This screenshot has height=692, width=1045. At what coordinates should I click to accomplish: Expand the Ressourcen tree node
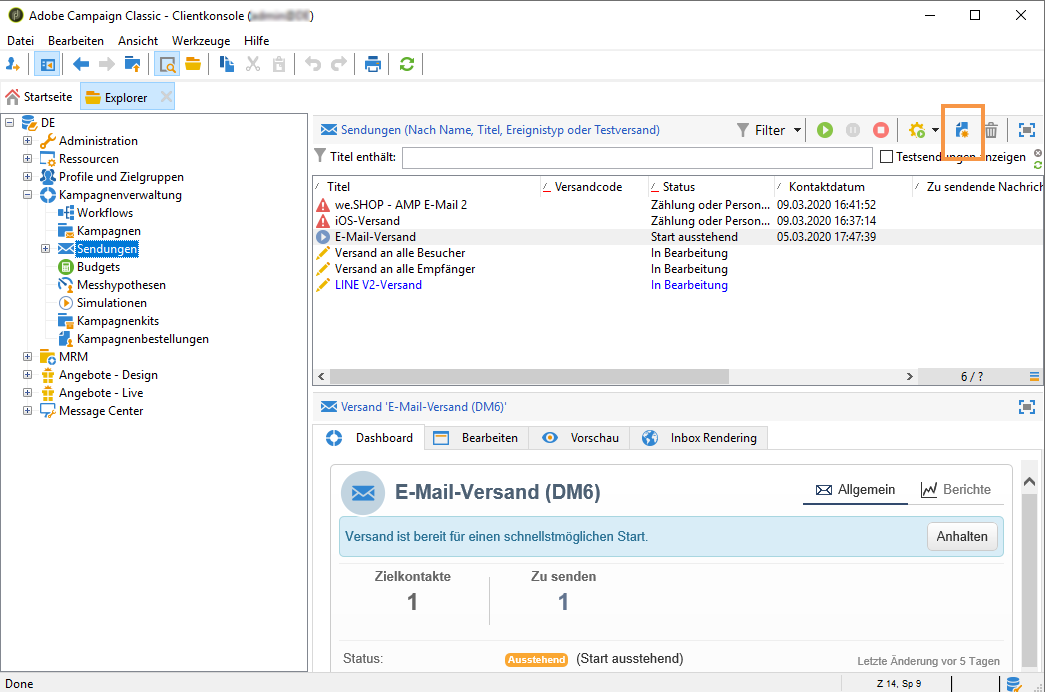coord(27,159)
